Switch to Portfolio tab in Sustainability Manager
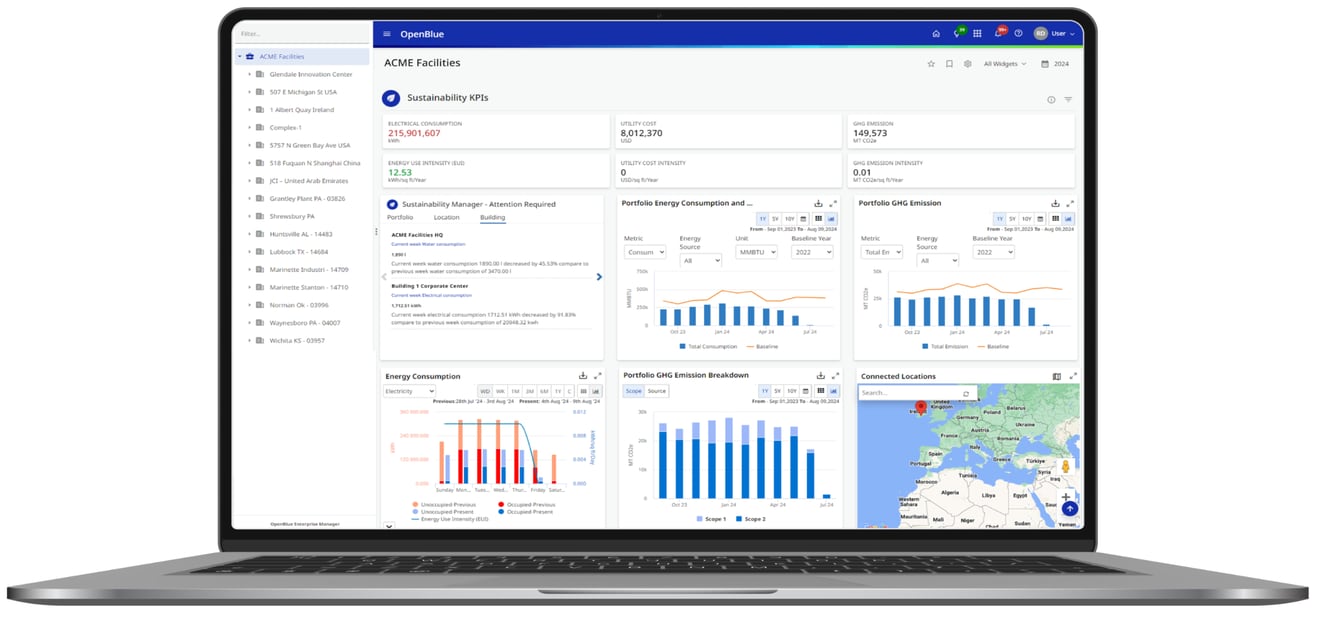The image size is (1320, 620). pyautogui.click(x=400, y=217)
